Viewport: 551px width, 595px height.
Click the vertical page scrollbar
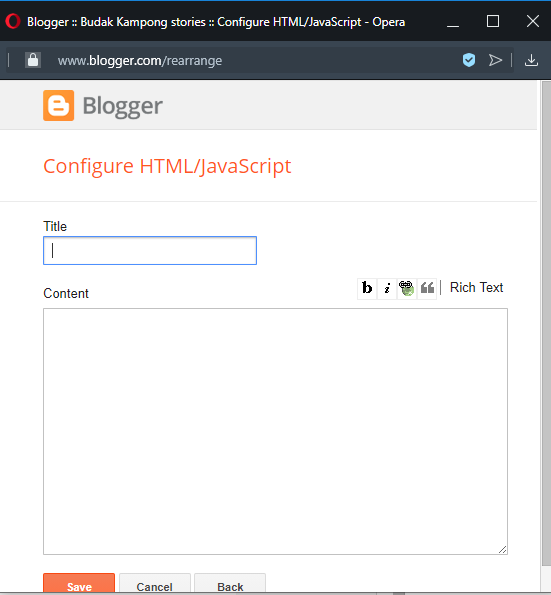click(x=546, y=324)
